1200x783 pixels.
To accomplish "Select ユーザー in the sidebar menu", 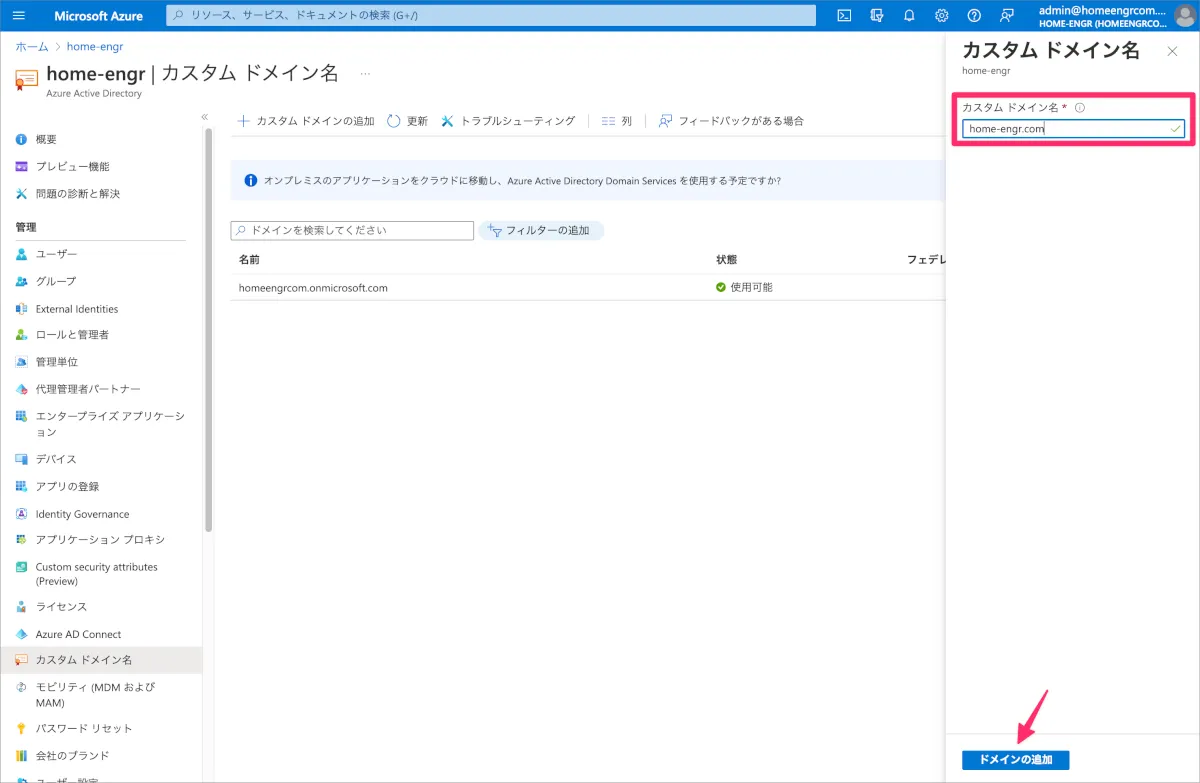I will coord(56,255).
